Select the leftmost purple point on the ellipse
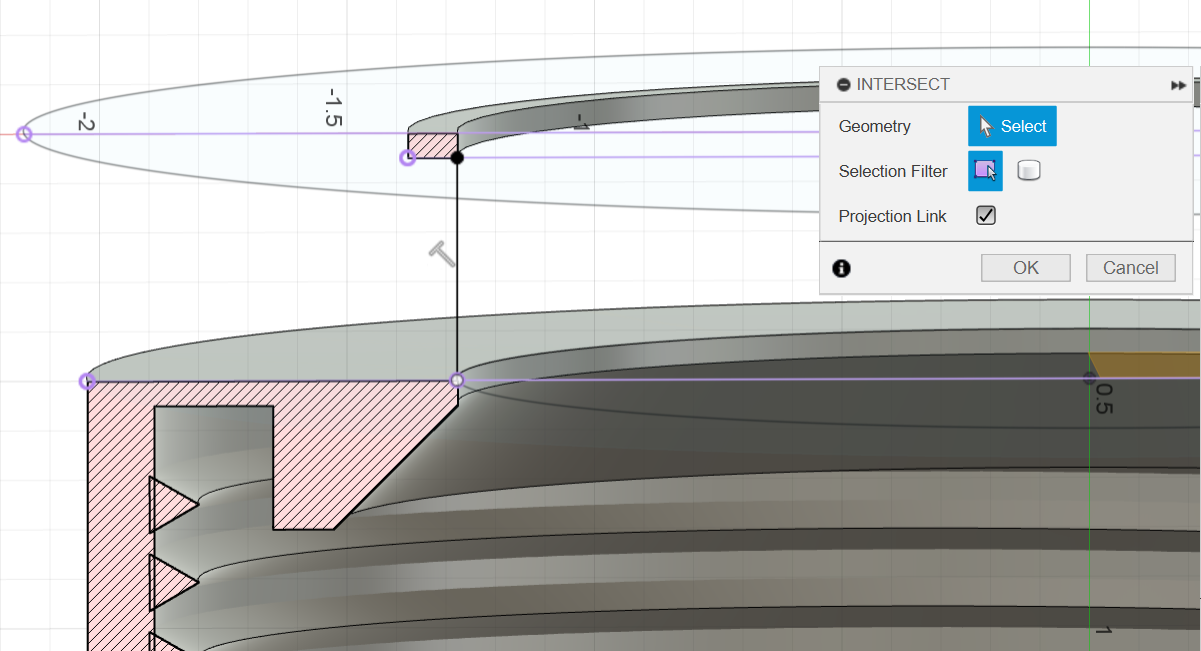 [x=22, y=133]
